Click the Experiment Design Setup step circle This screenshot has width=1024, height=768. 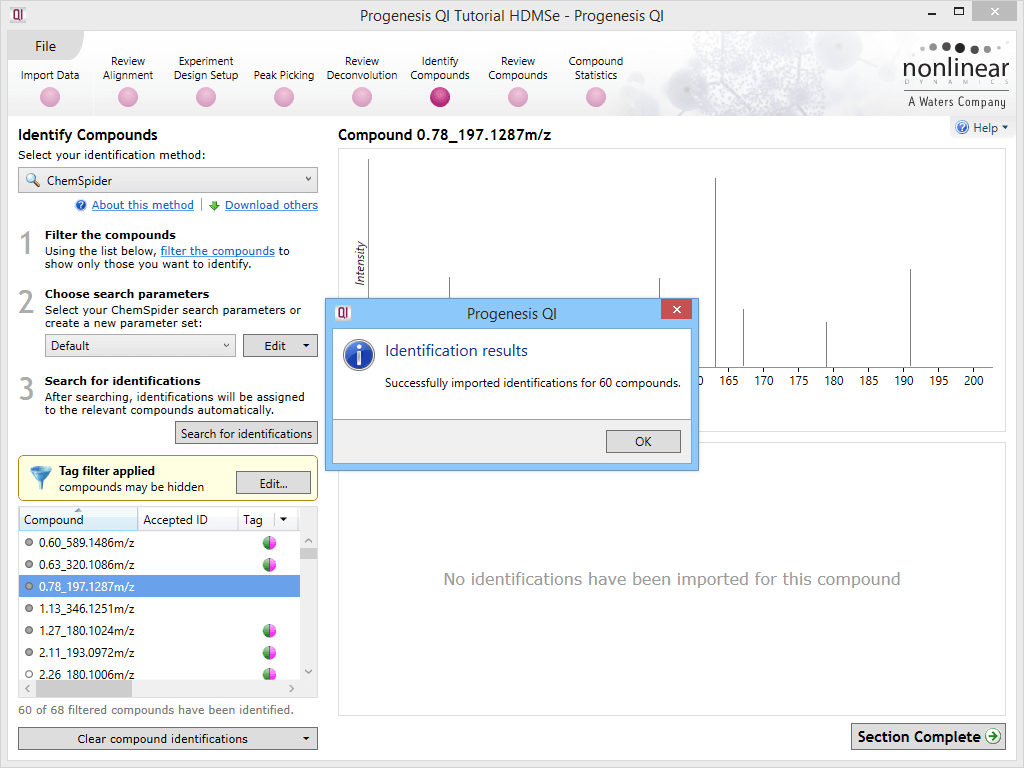[x=206, y=97]
